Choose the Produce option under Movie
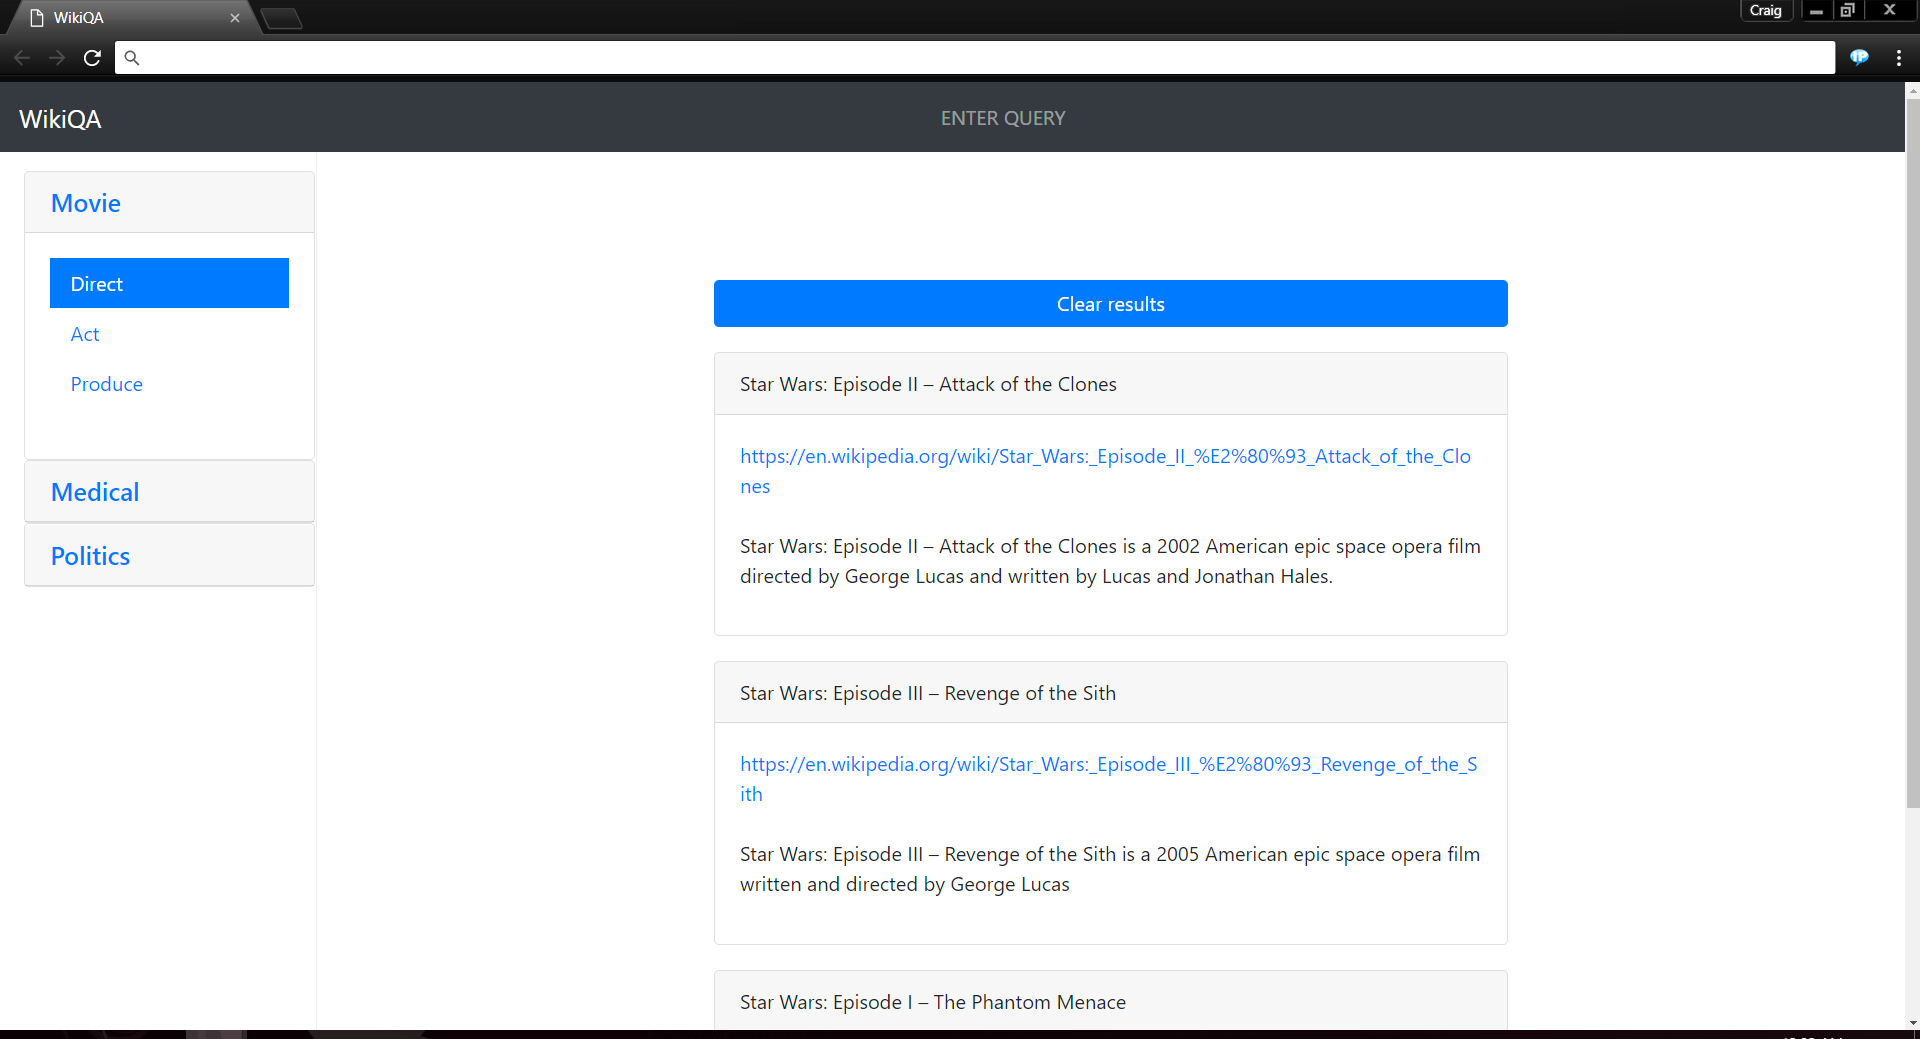1920x1039 pixels. coord(107,384)
